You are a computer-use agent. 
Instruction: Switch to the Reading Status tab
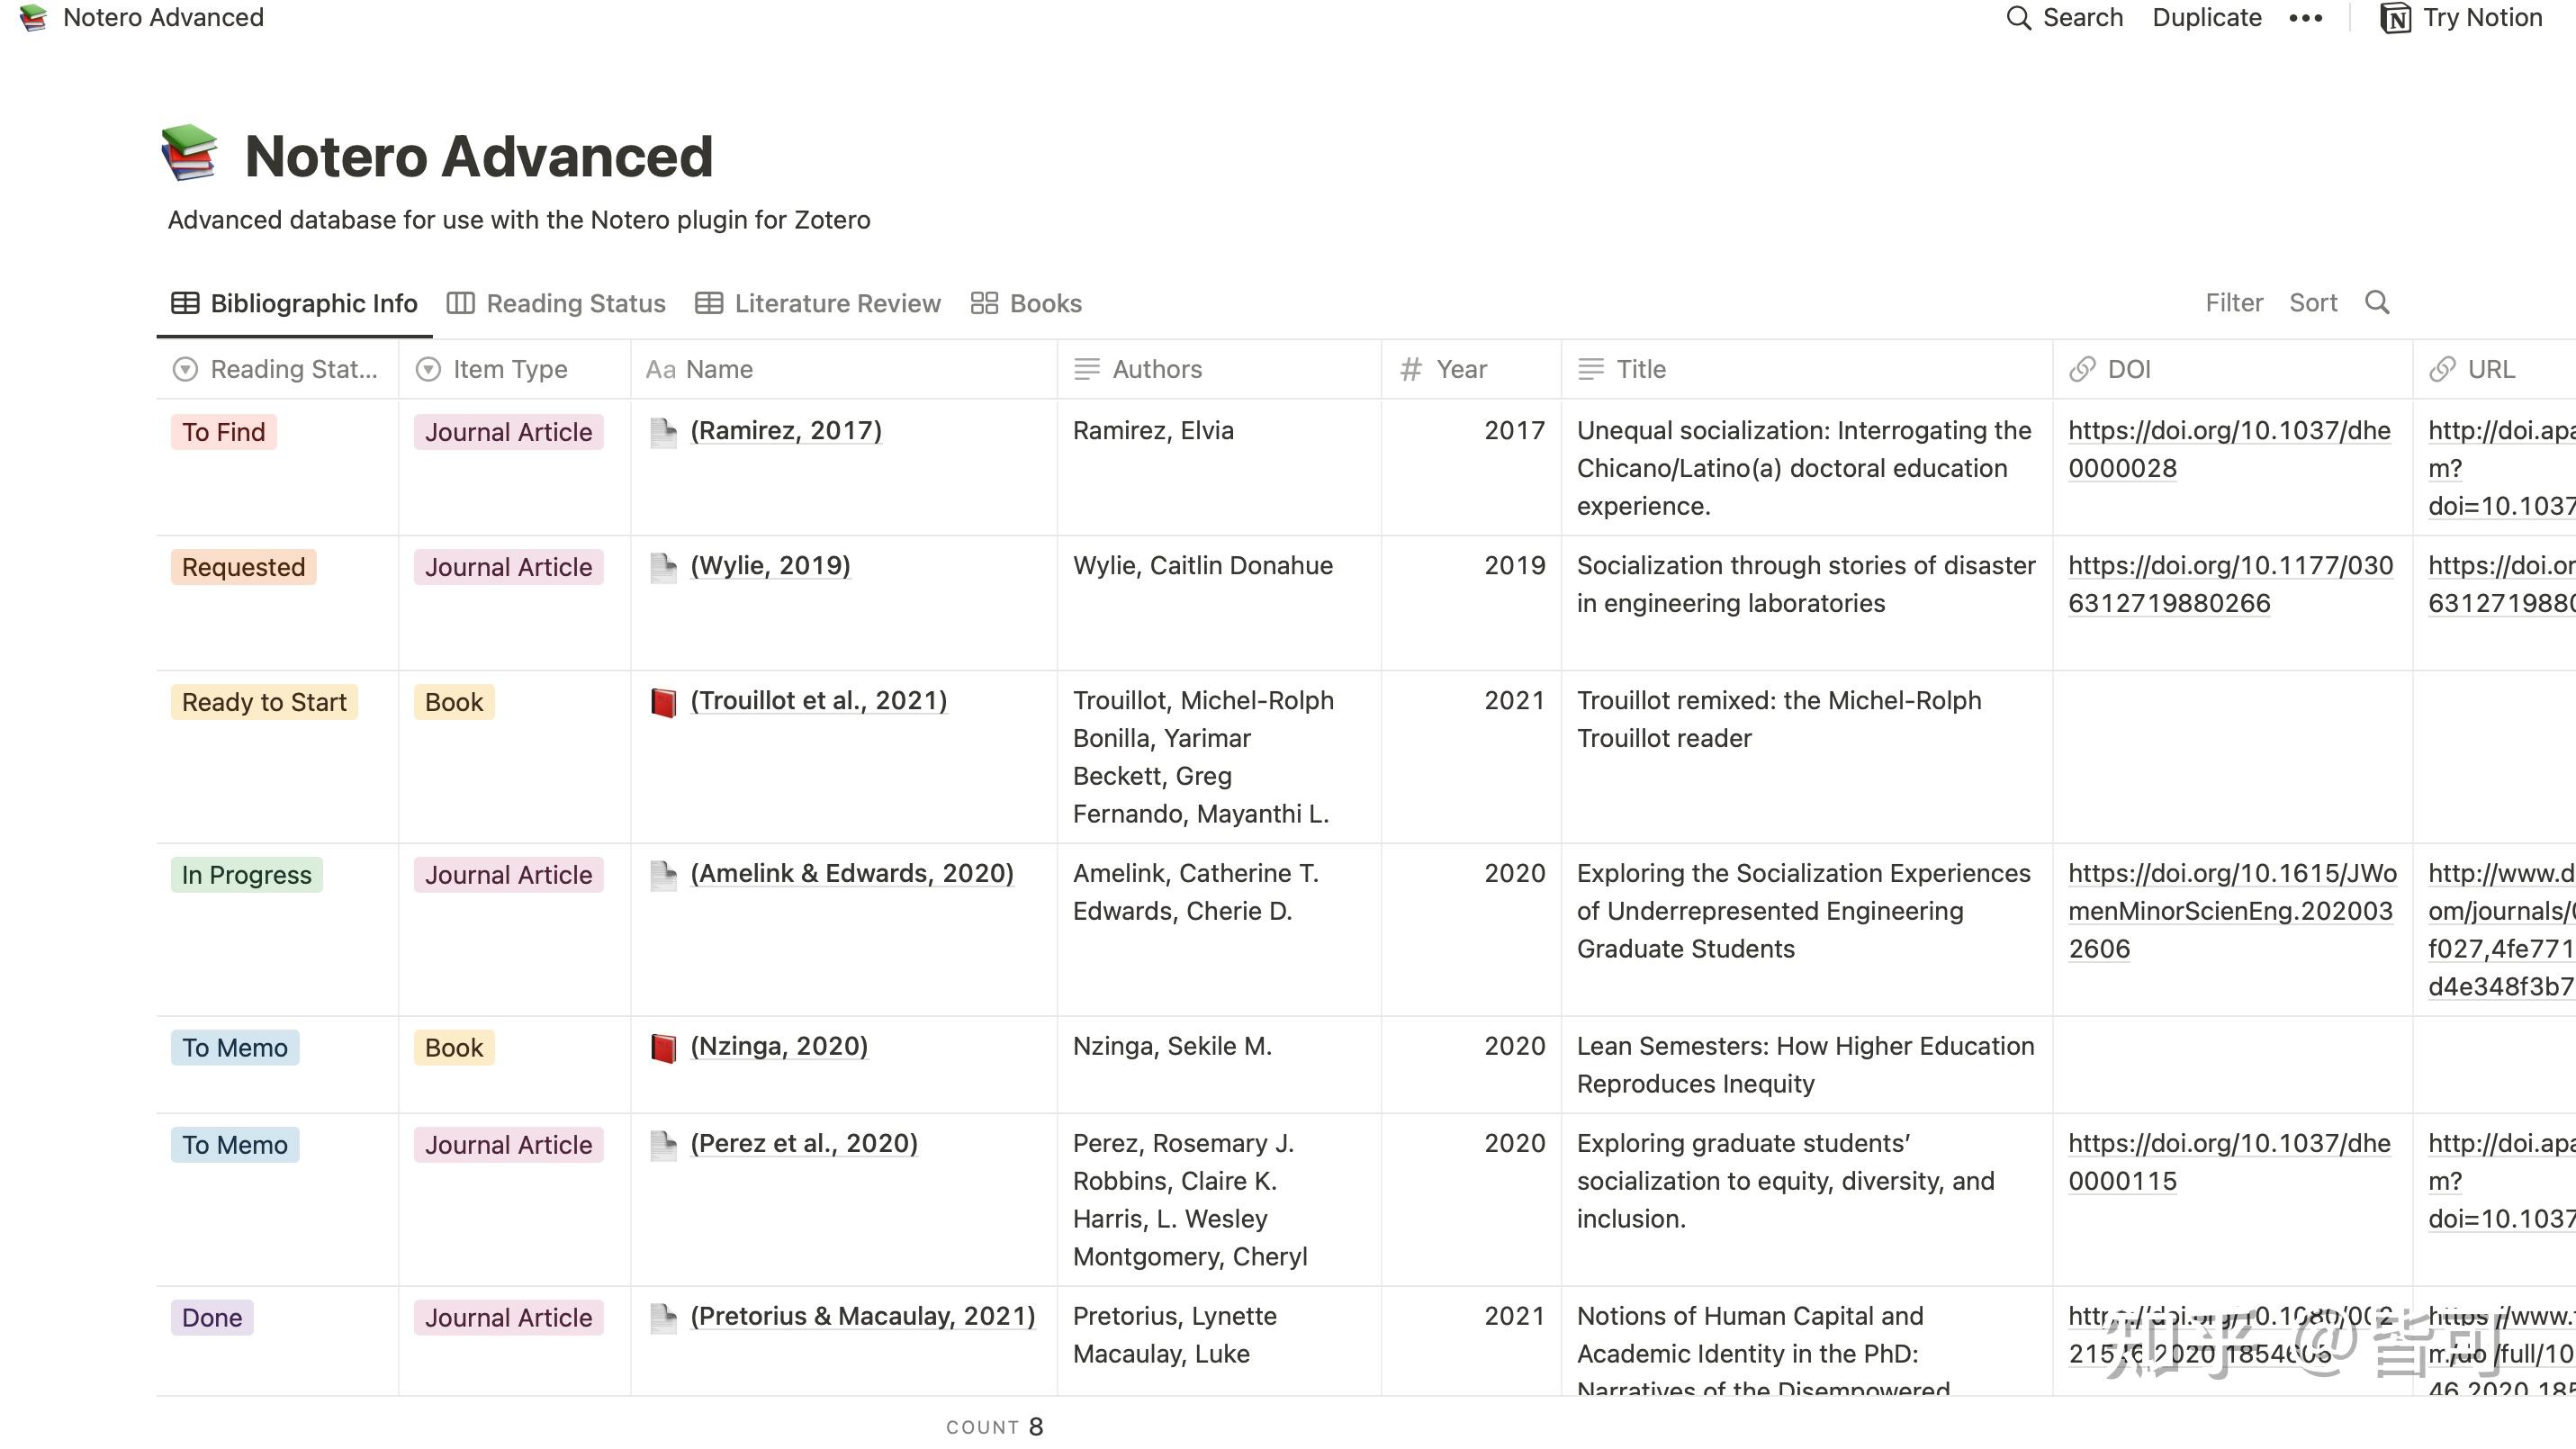pos(575,303)
